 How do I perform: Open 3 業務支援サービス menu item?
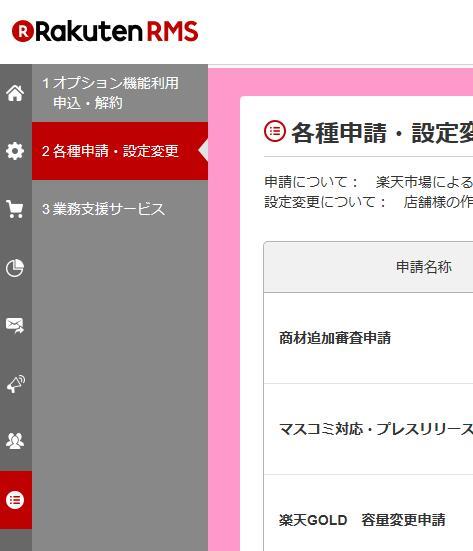pos(120,209)
